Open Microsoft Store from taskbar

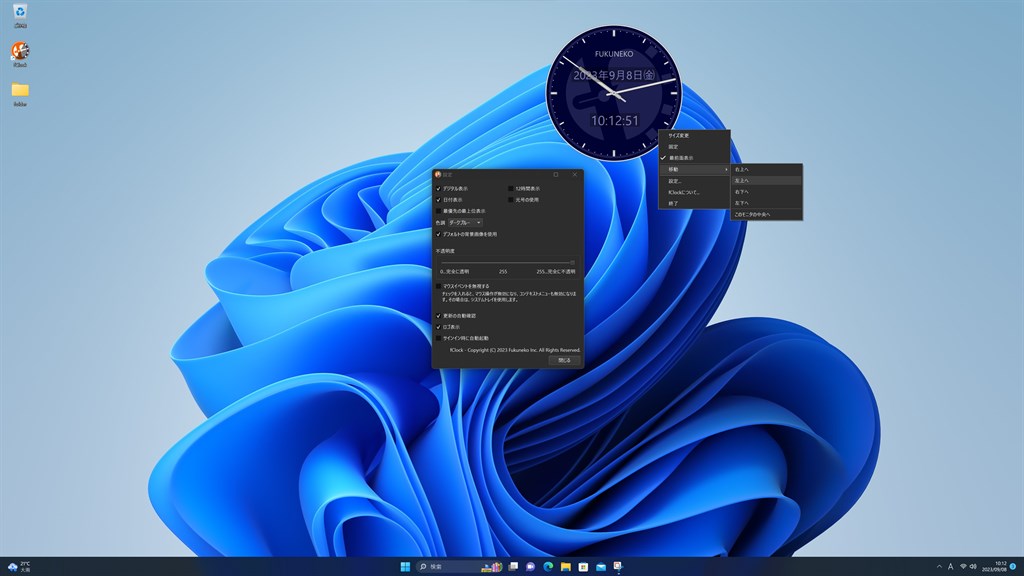click(x=583, y=566)
